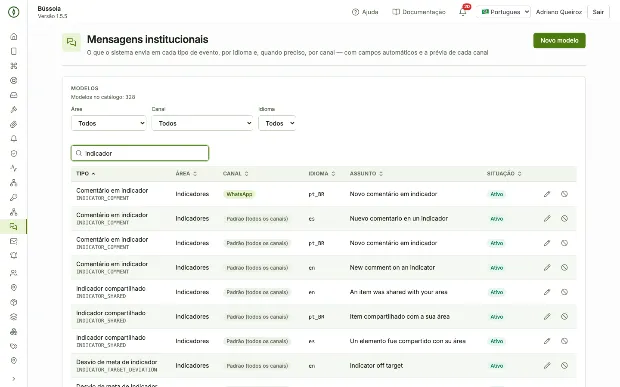Deactivate the 'Indicator off target' model
The width and height of the screenshot is (620, 387).
coord(564,366)
